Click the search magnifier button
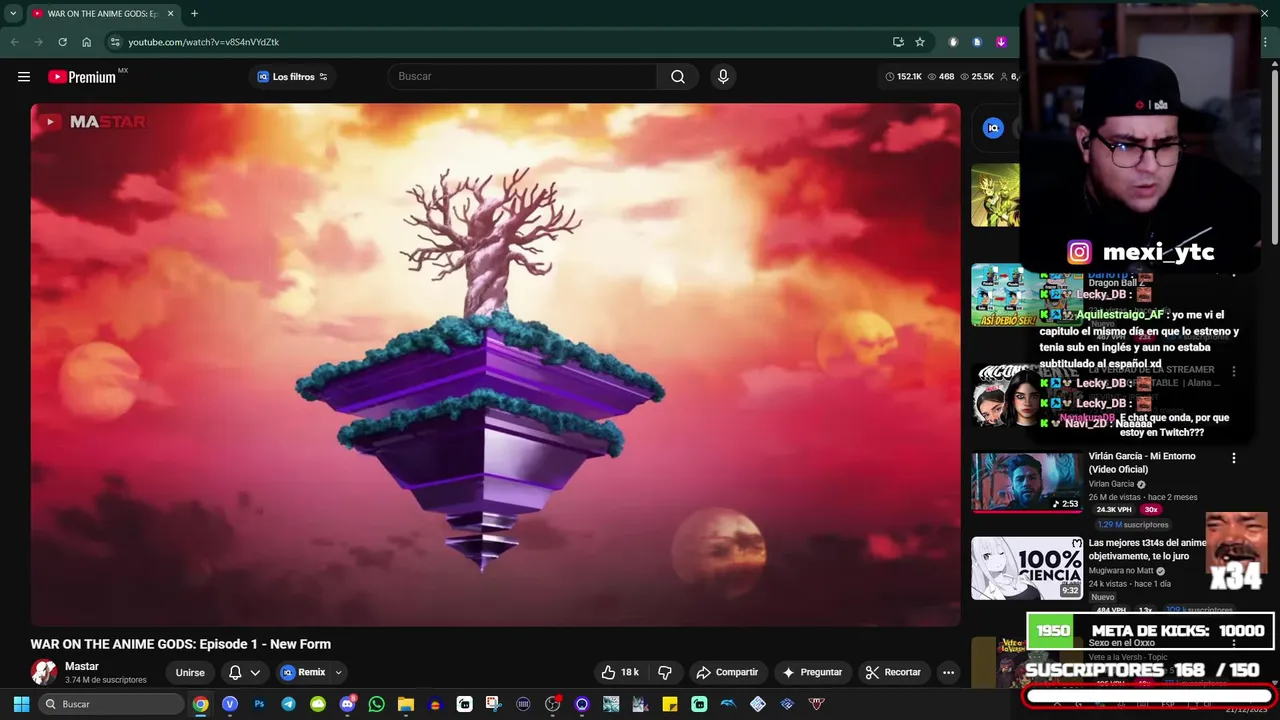This screenshot has height=720, width=1280. [678, 77]
